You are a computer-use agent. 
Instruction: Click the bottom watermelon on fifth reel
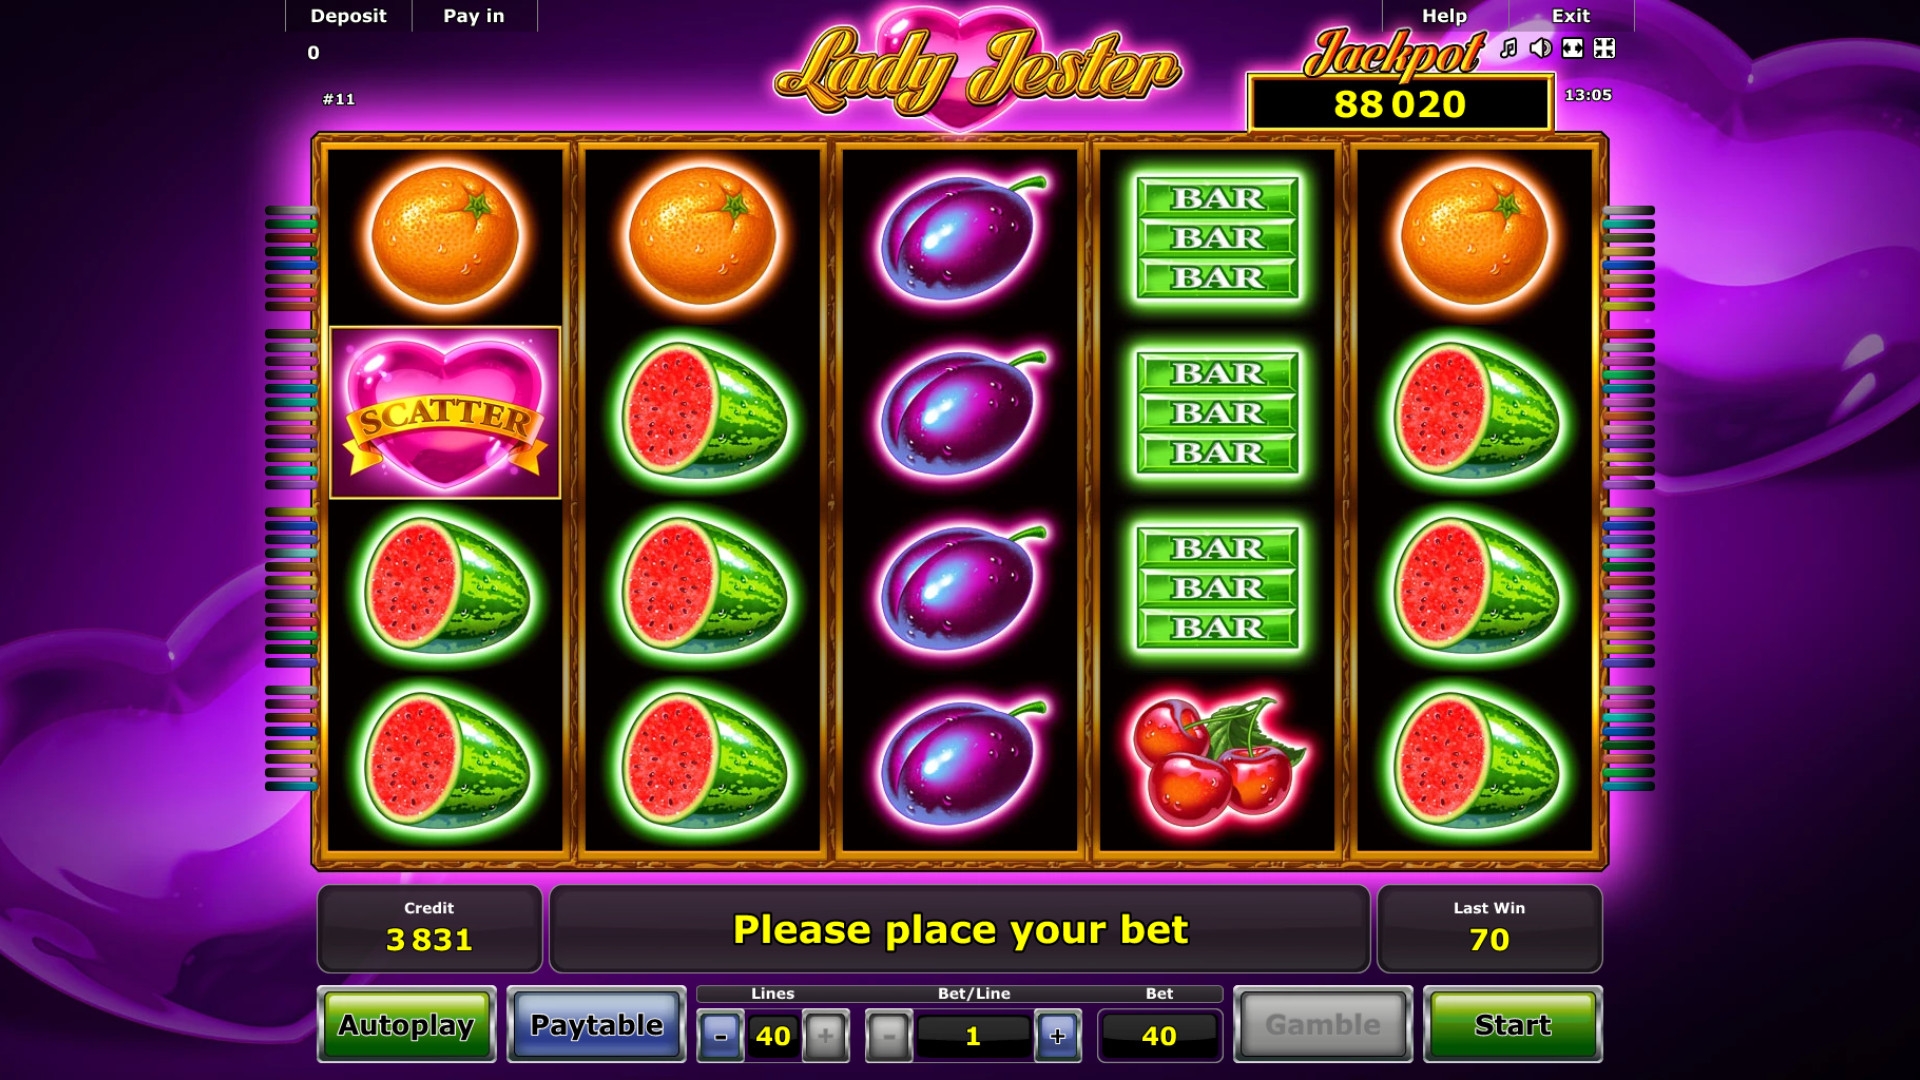tap(1475, 762)
